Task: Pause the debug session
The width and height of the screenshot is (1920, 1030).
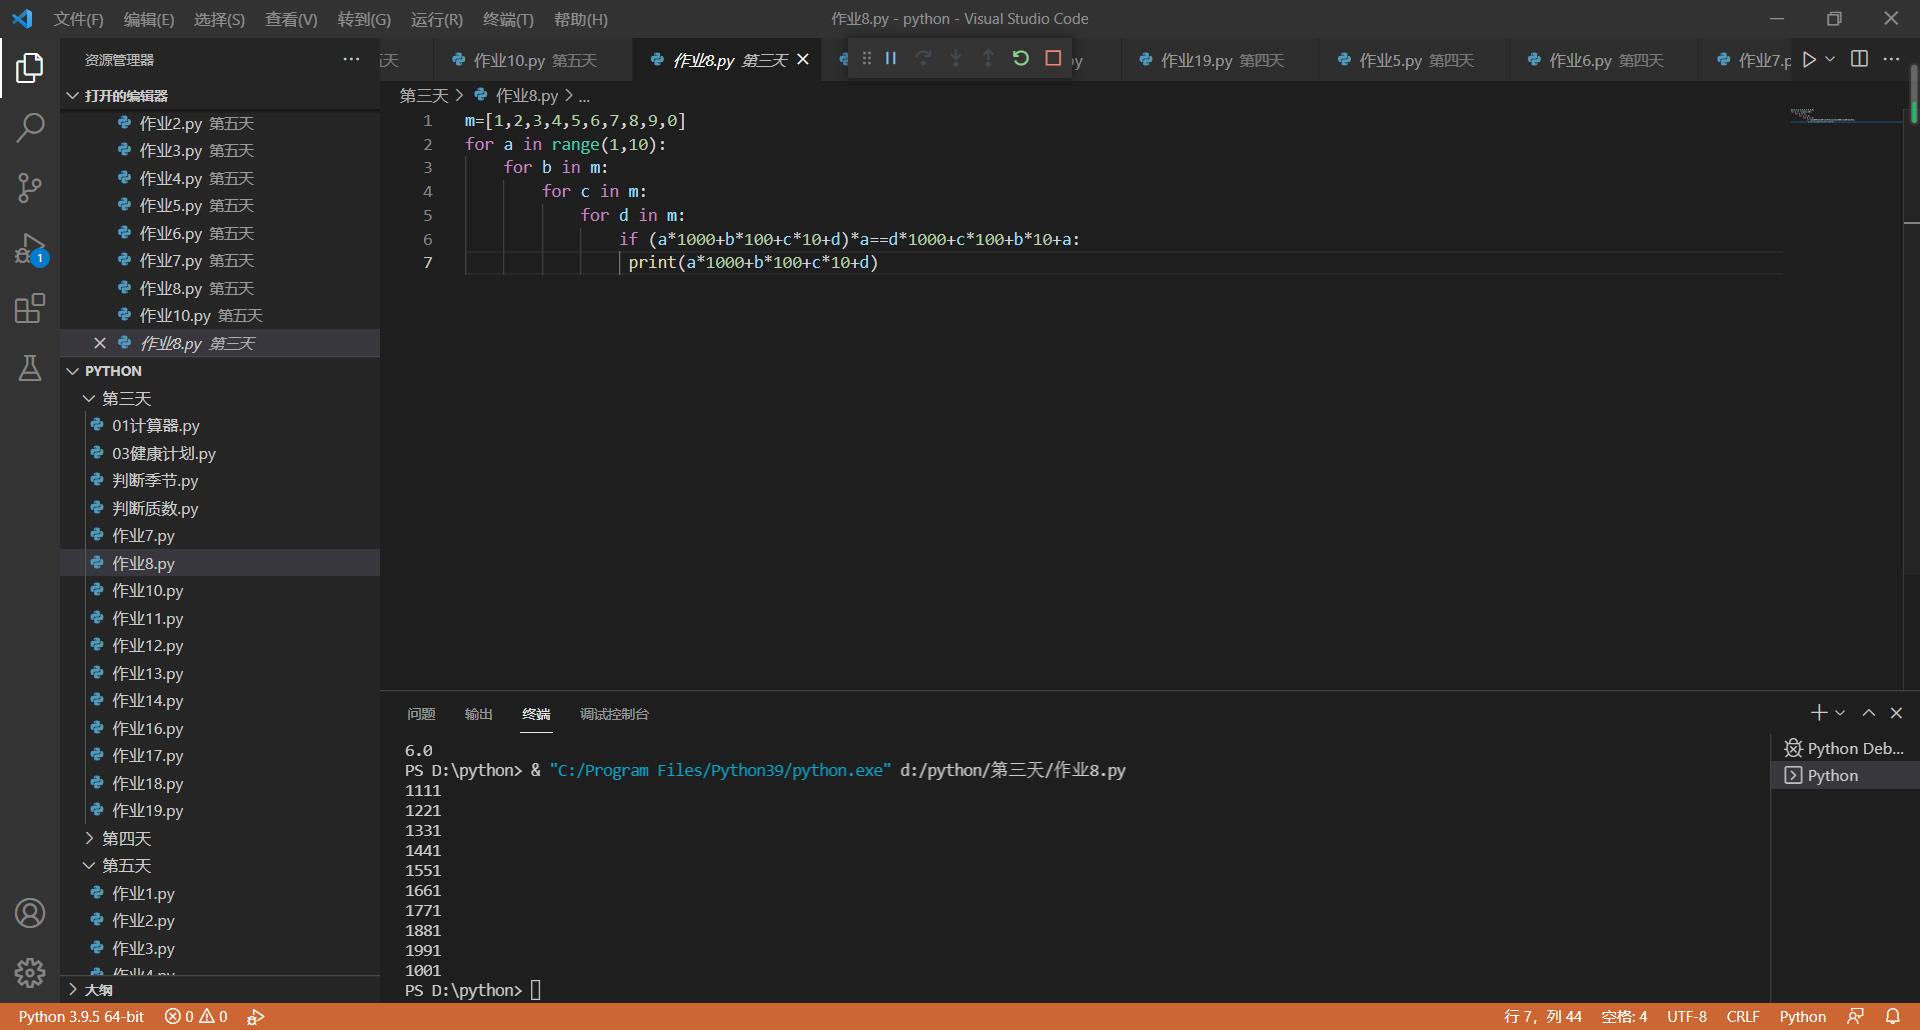Action: click(890, 58)
